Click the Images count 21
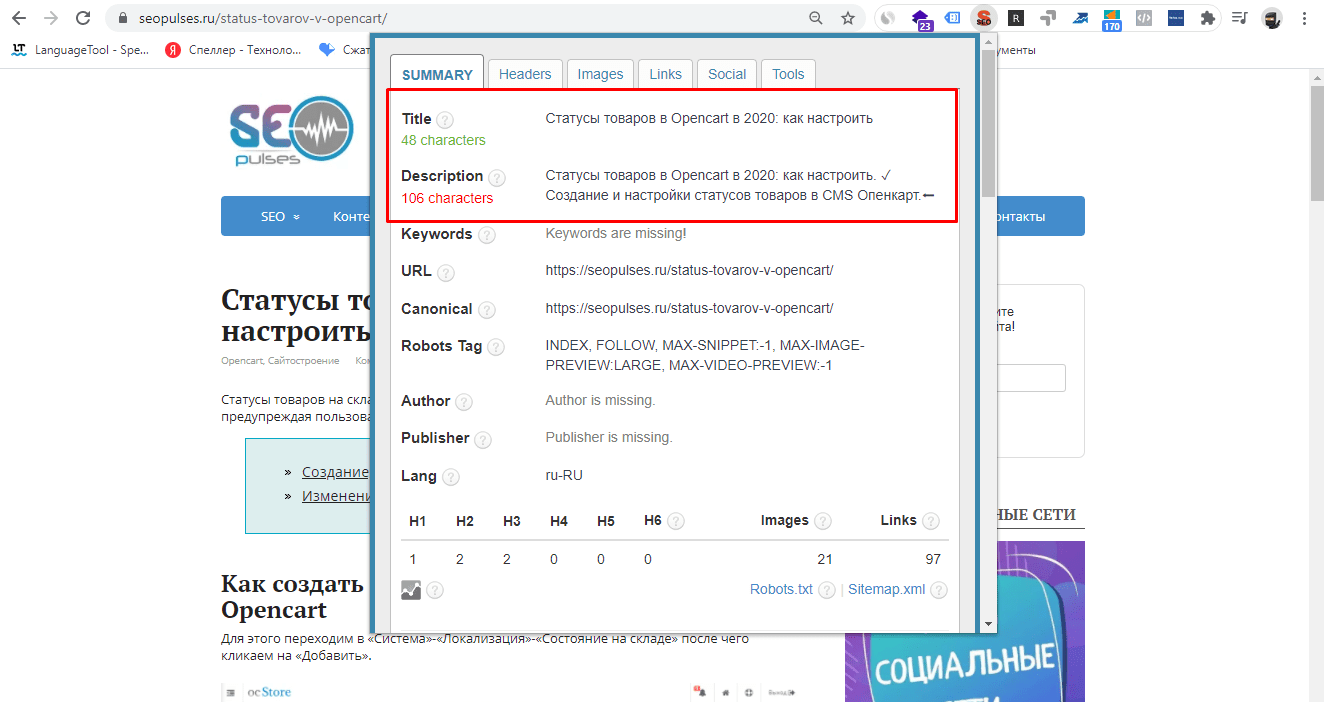 (x=824, y=559)
